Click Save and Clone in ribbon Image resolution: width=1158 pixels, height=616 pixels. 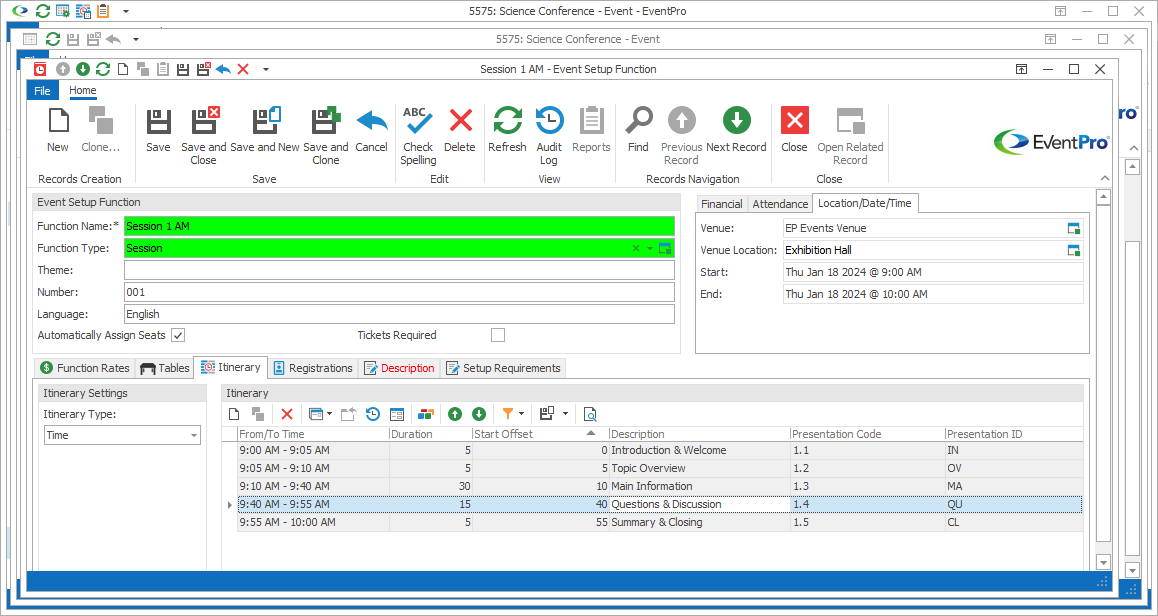326,136
